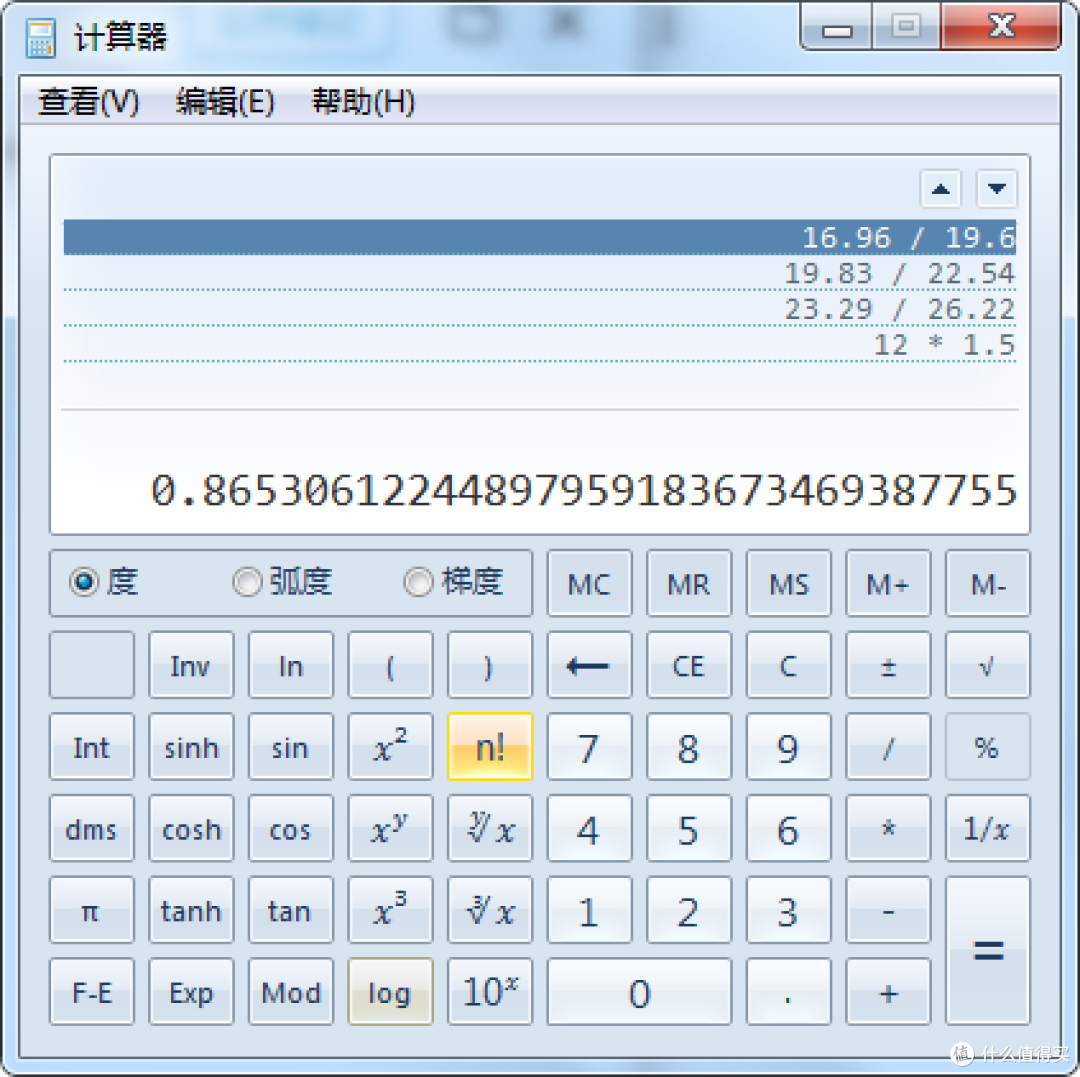Click the Int integer part button
The width and height of the screenshot is (1080, 1077).
pos(92,746)
